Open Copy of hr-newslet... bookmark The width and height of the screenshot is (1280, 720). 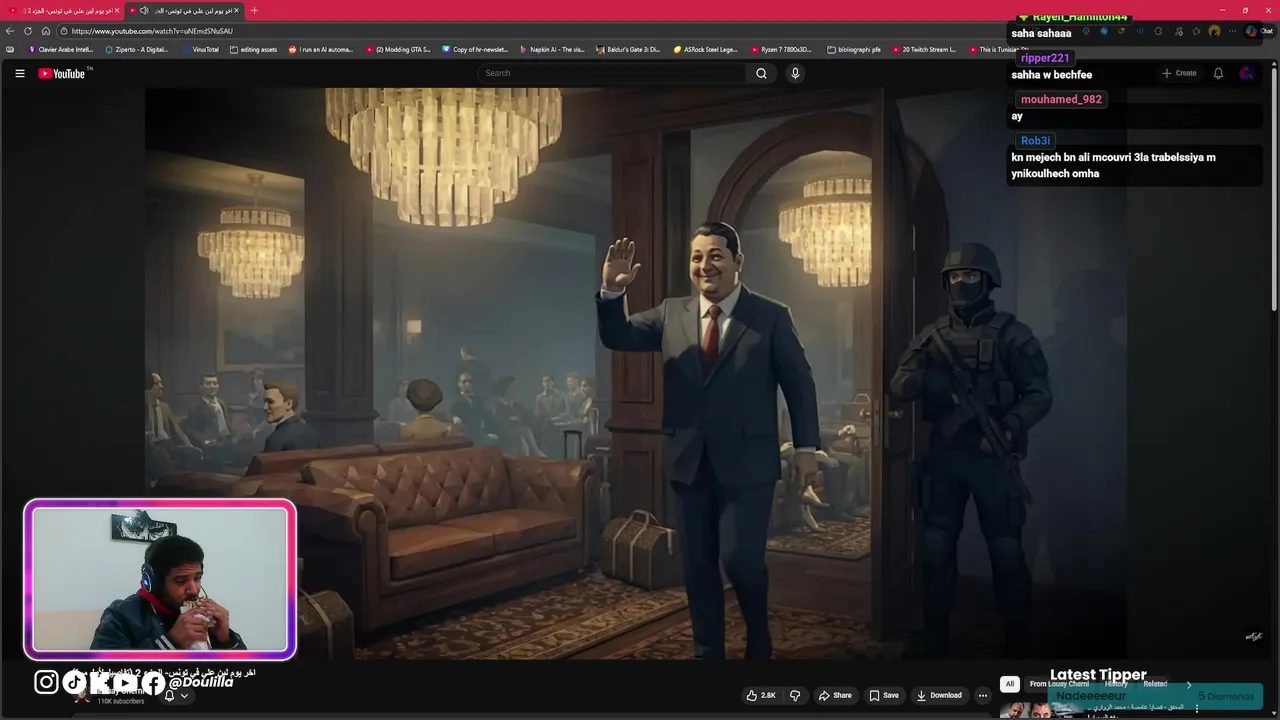click(475, 49)
